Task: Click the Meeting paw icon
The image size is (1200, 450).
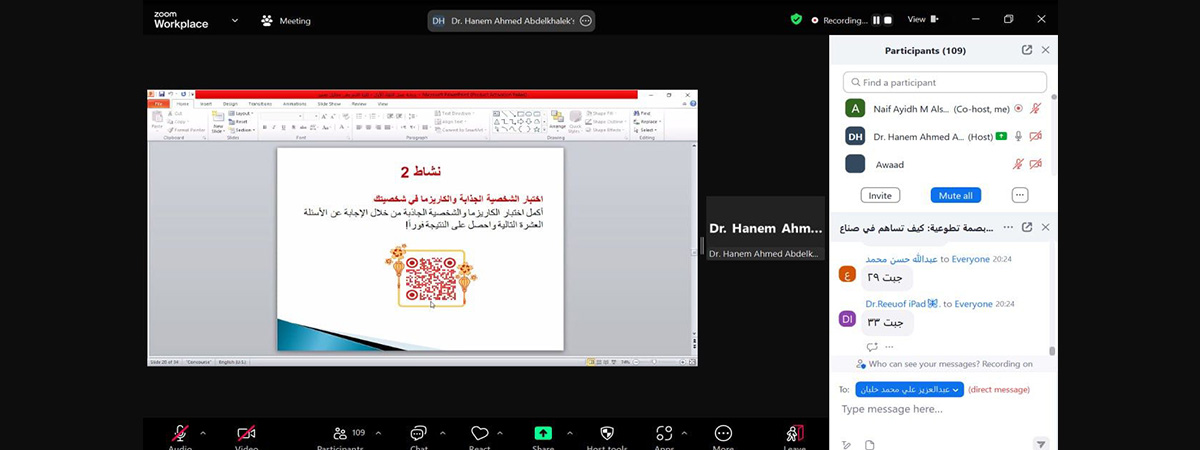Action: click(267, 20)
